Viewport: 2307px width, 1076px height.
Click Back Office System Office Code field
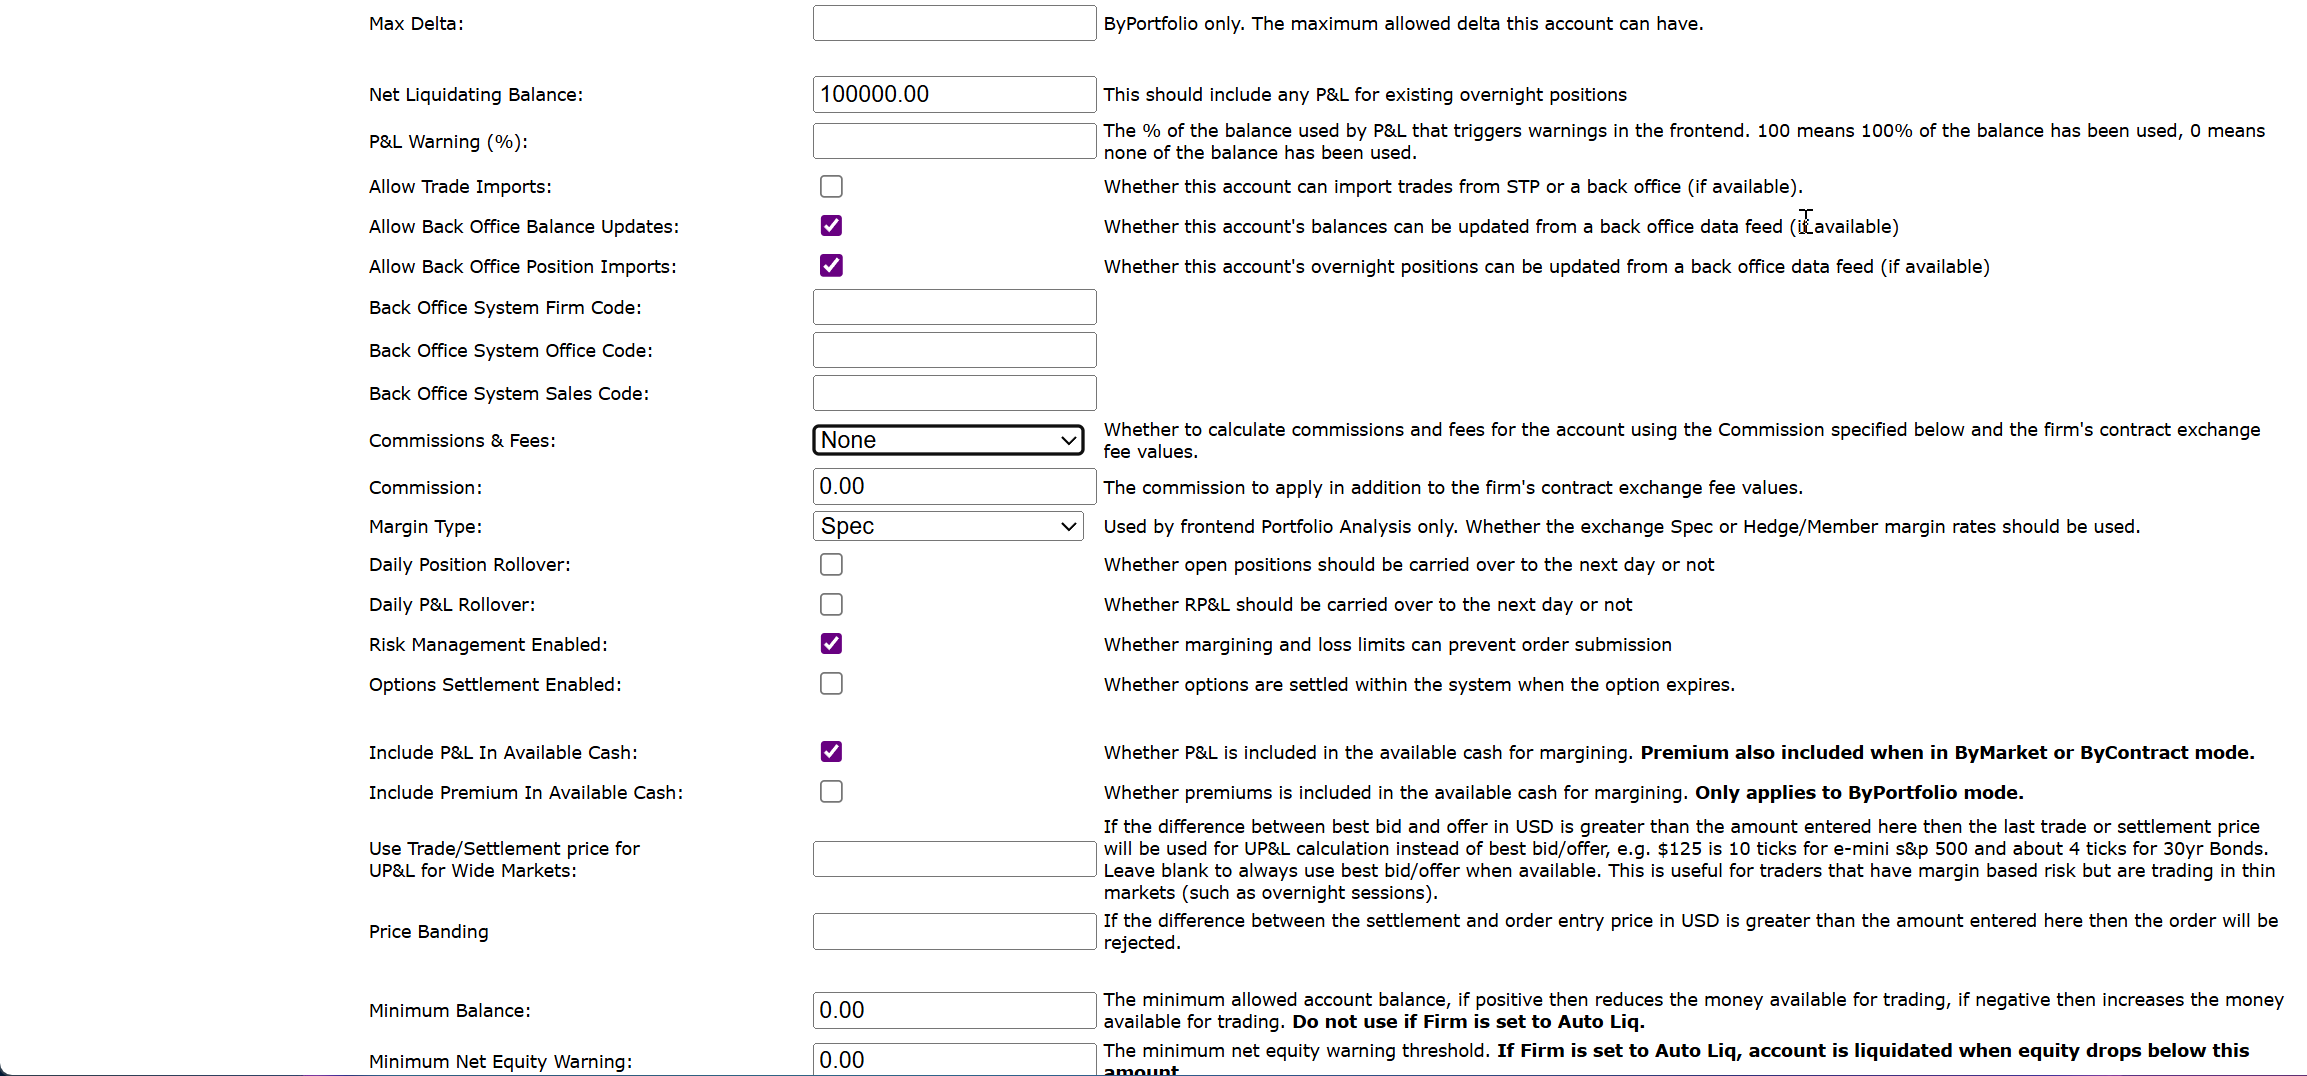tap(954, 350)
